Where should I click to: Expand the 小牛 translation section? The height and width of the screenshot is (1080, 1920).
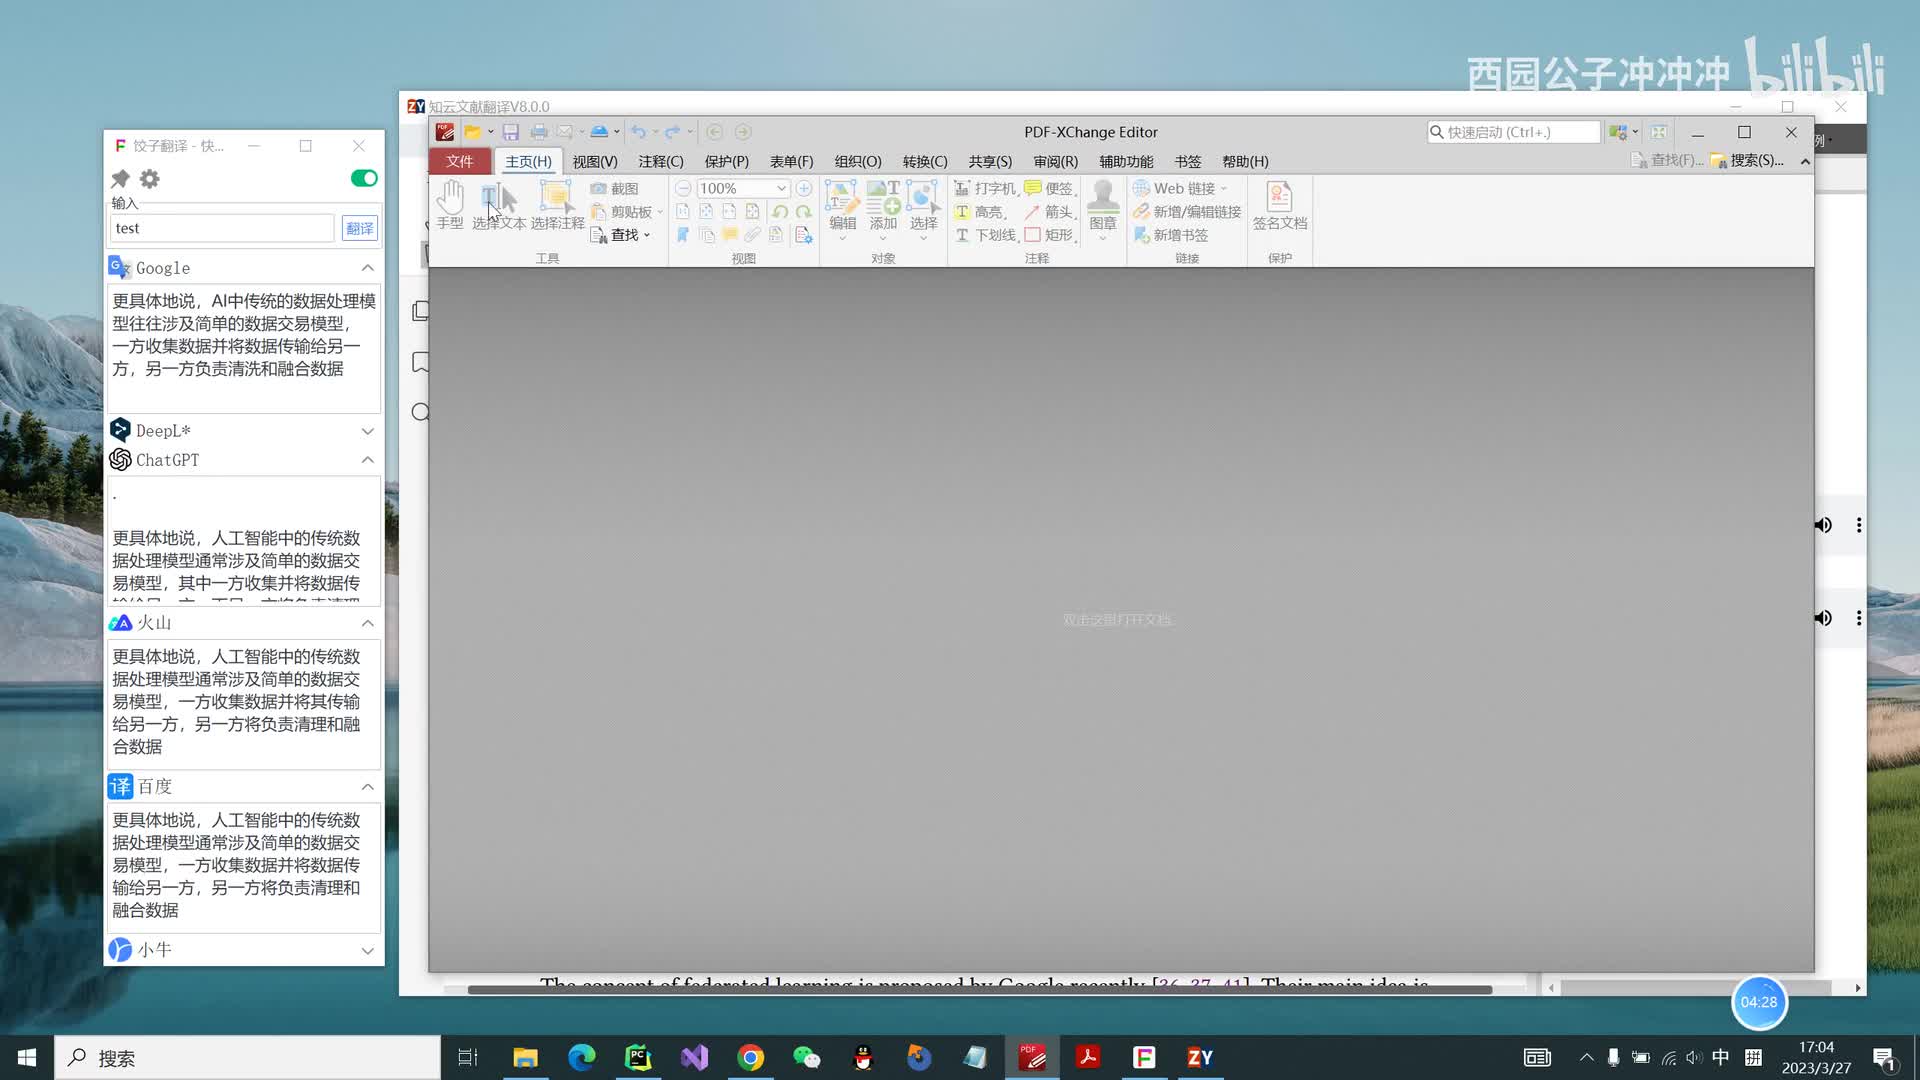click(x=367, y=950)
